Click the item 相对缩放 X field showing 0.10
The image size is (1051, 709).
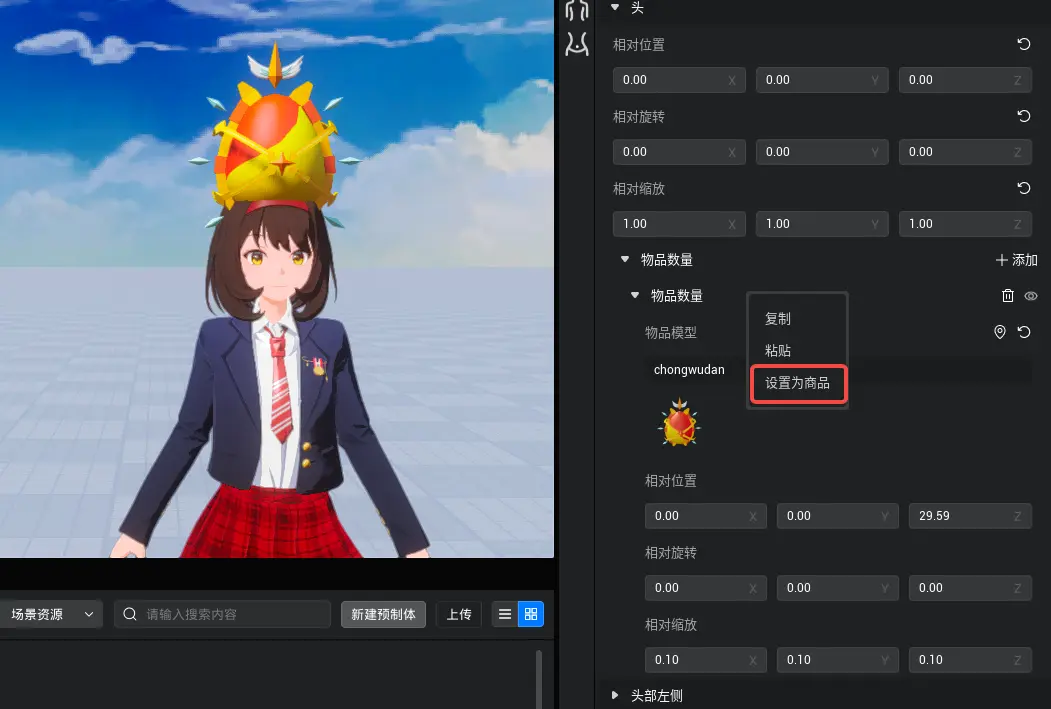(x=706, y=659)
